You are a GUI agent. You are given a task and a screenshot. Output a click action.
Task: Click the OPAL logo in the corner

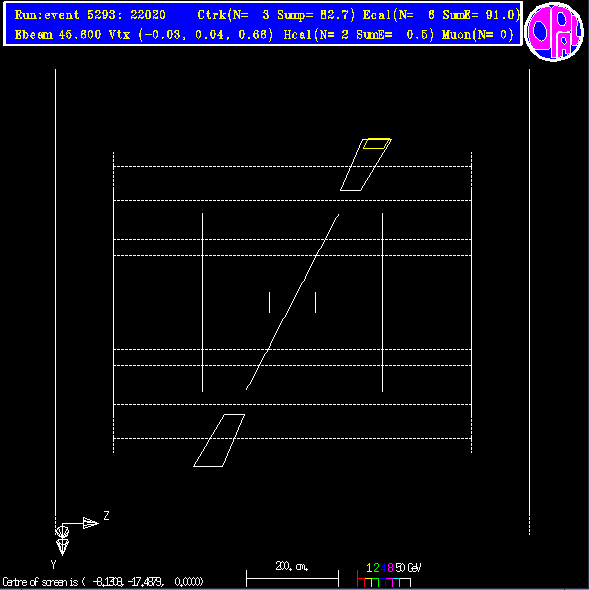pyautogui.click(x=554, y=32)
